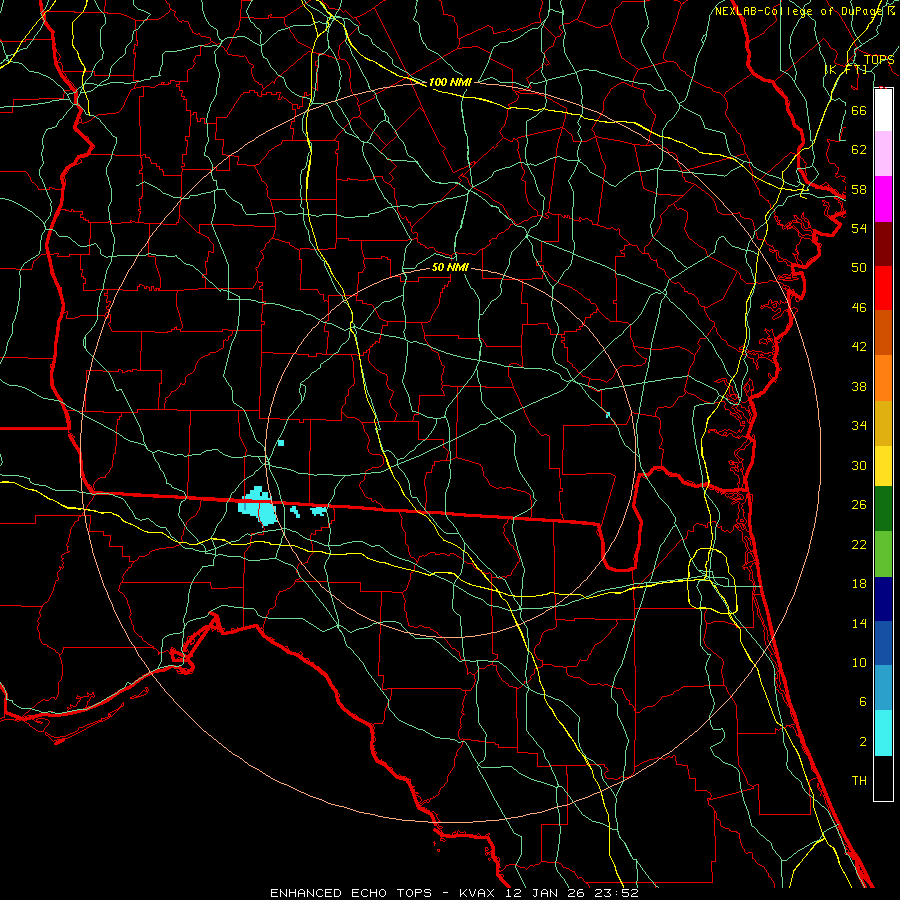Click the "K FT" legend units label
Viewport: 900px width, 900px height.
click(x=847, y=70)
